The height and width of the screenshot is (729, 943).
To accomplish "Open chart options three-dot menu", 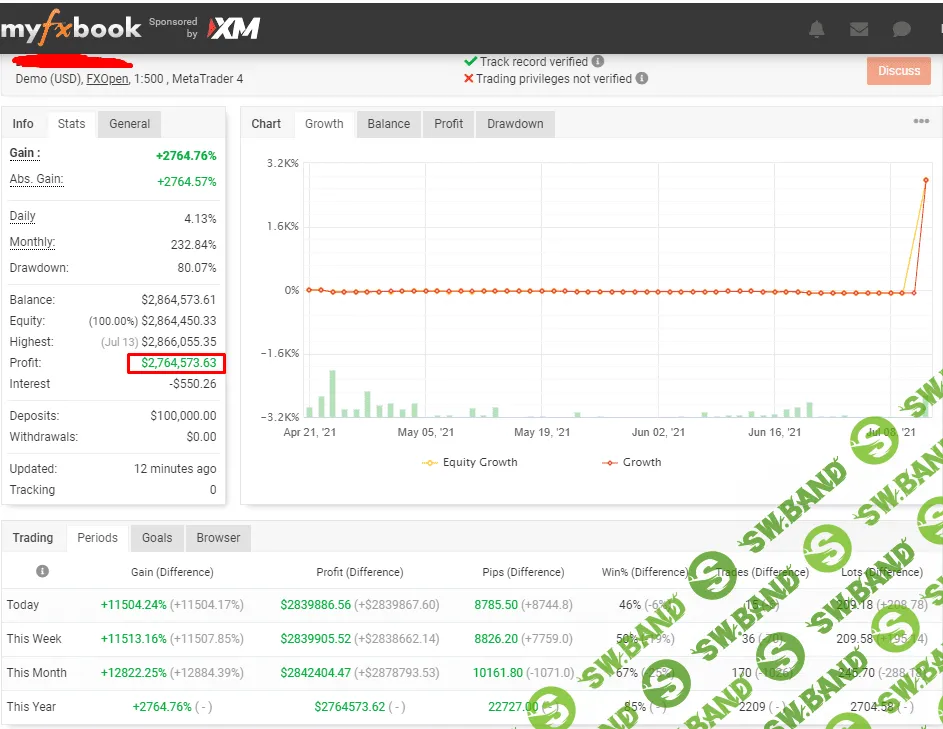I will click(921, 122).
